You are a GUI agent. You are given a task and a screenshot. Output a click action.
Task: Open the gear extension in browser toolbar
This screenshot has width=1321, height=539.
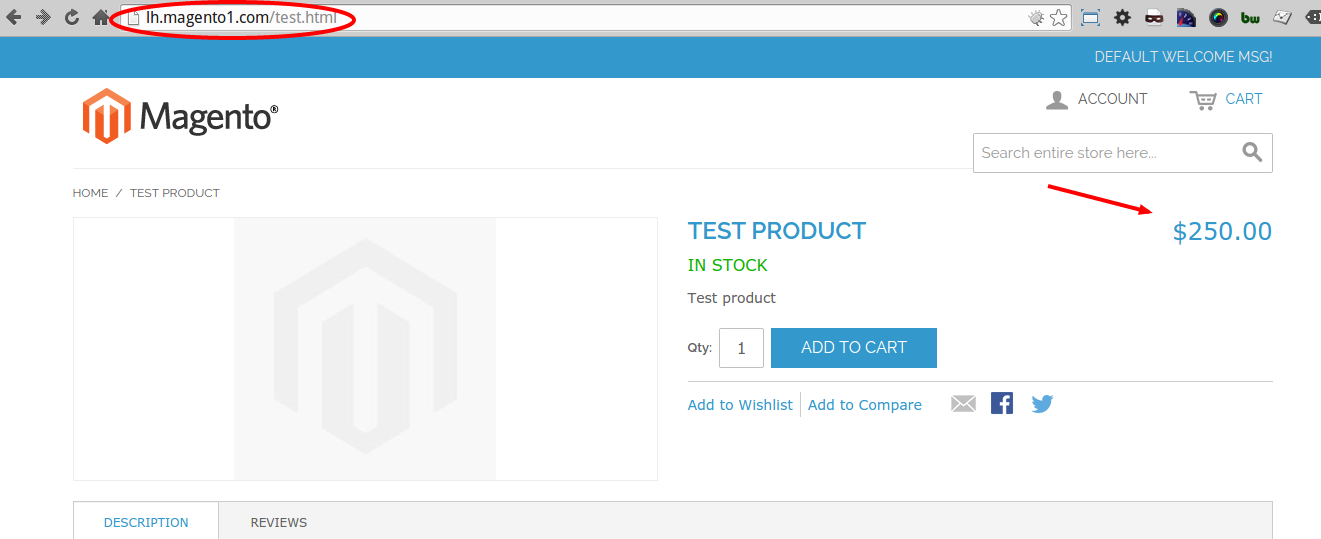1122,18
